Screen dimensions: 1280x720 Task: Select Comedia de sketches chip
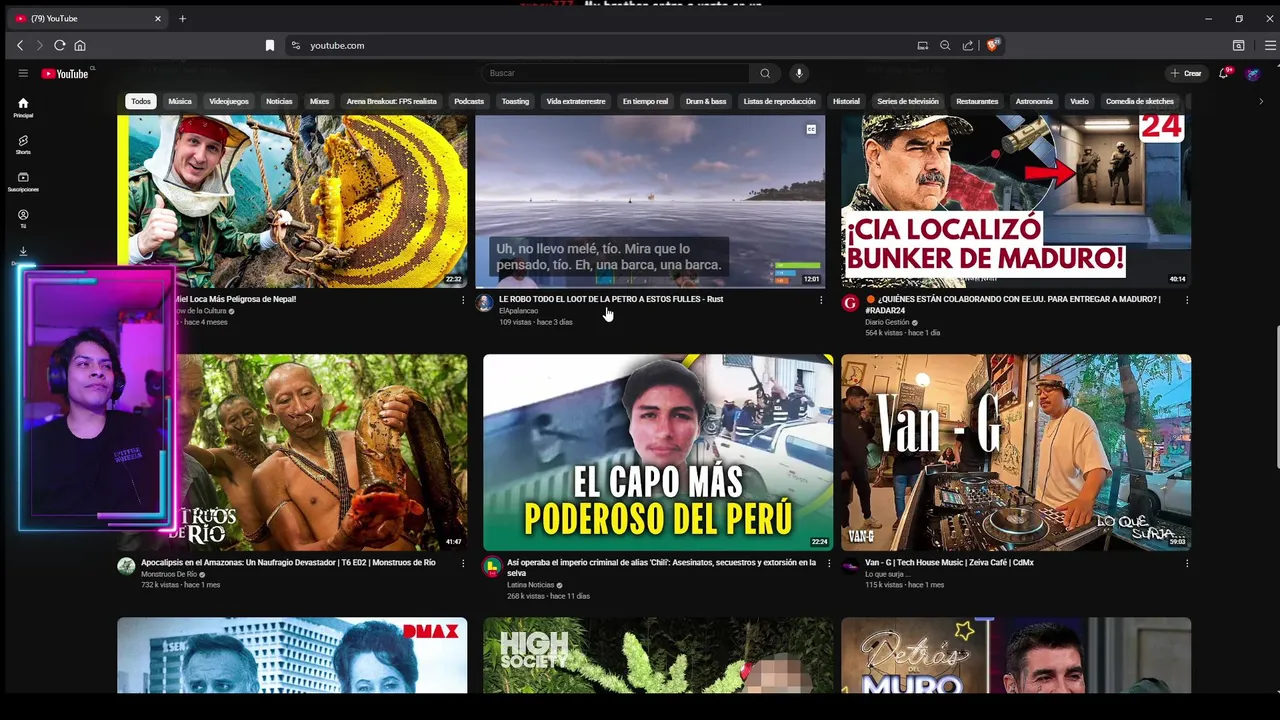1140,101
